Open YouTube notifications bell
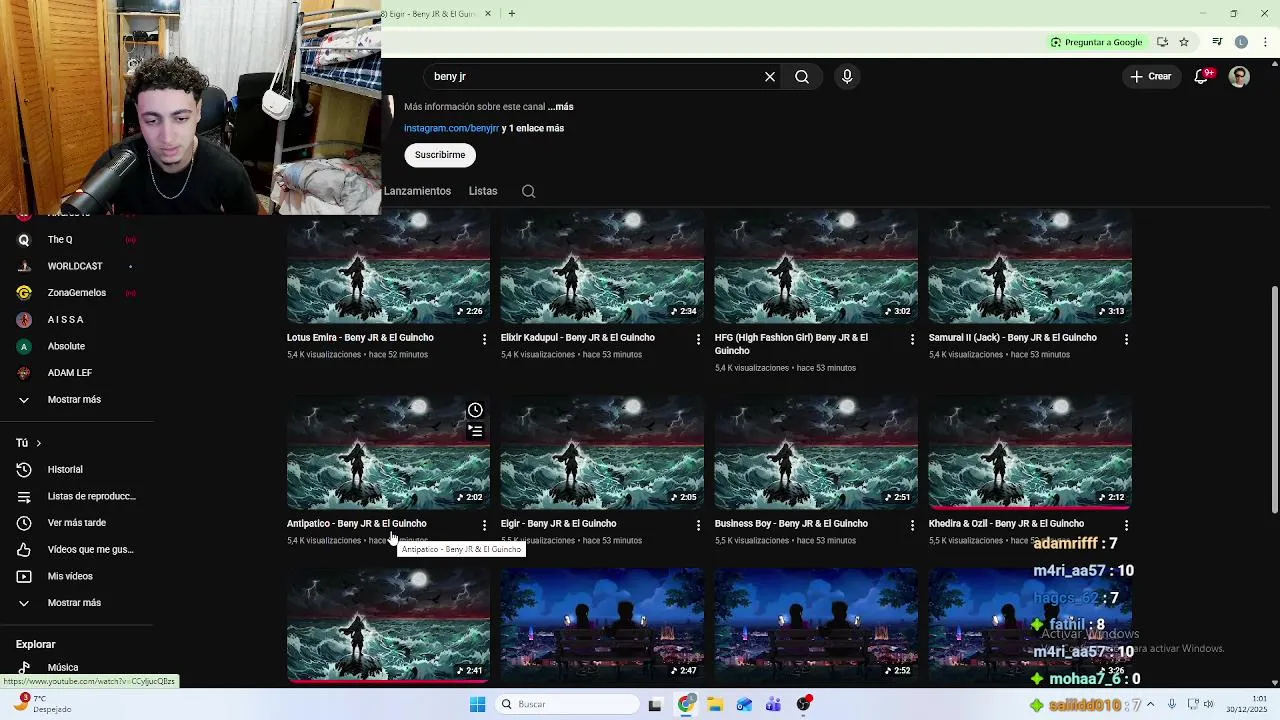 [1201, 76]
